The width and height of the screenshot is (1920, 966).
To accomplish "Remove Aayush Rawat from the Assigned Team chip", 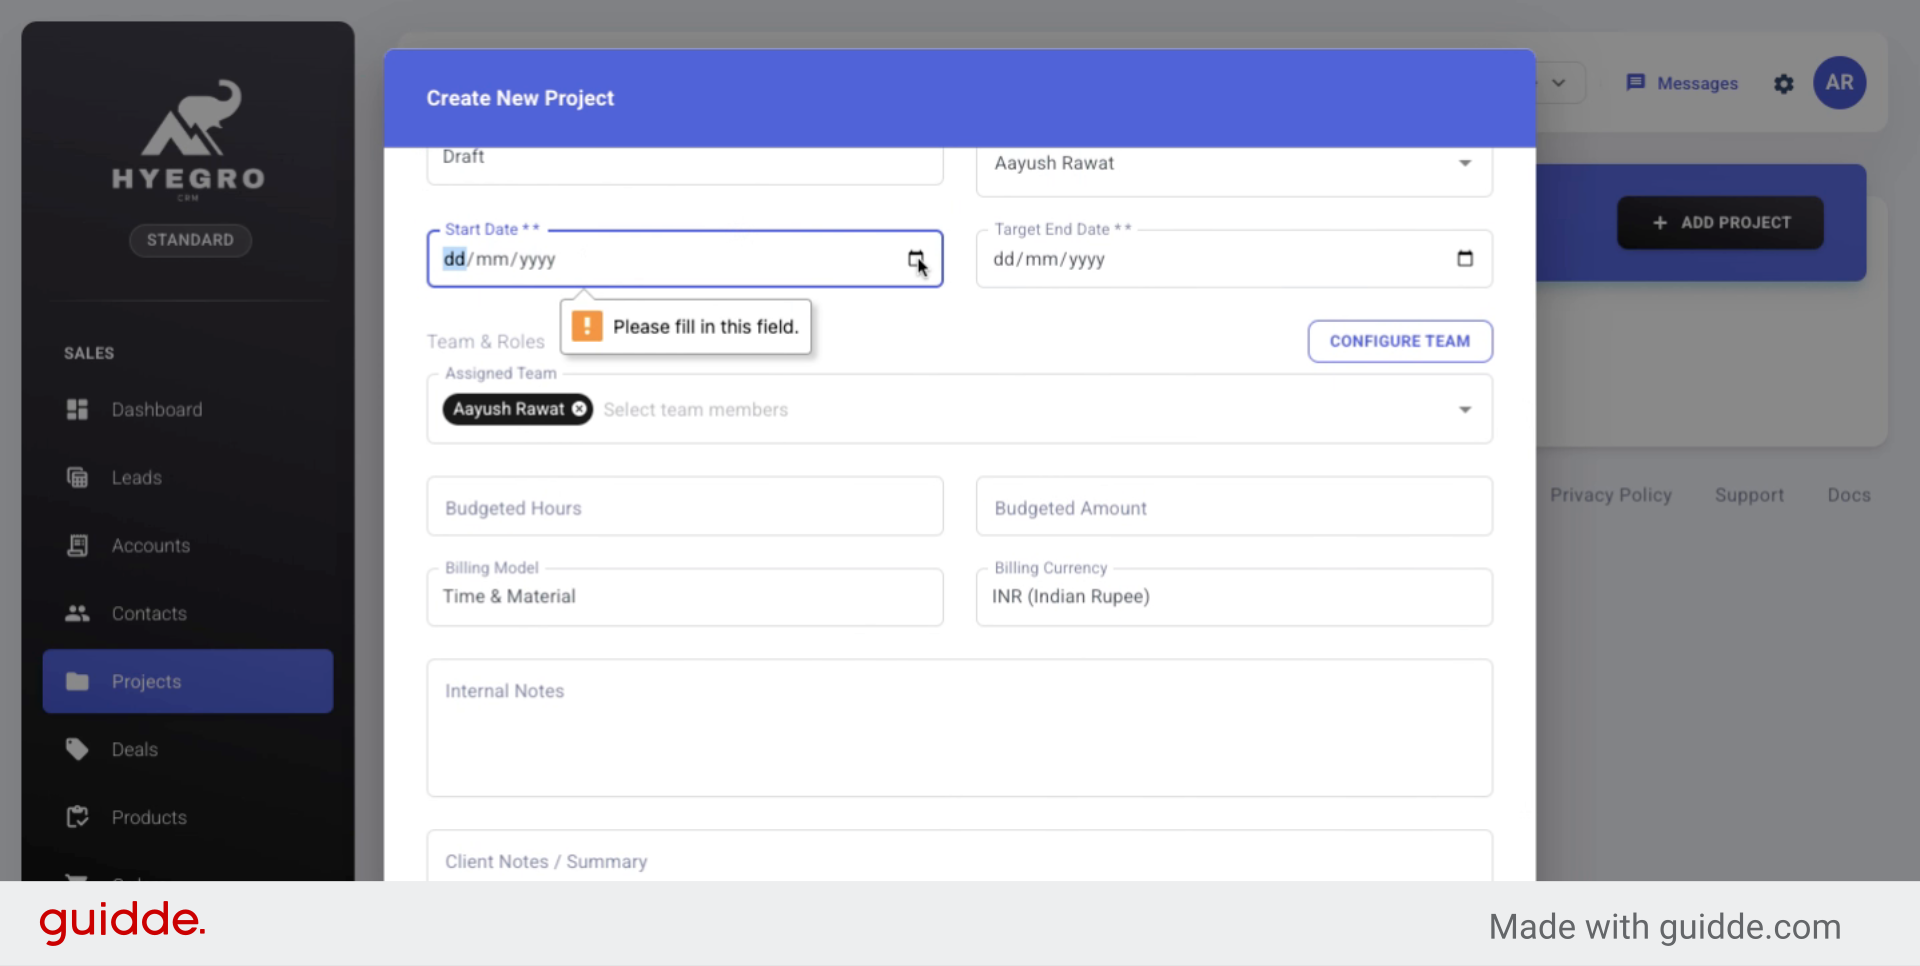I will tap(579, 409).
